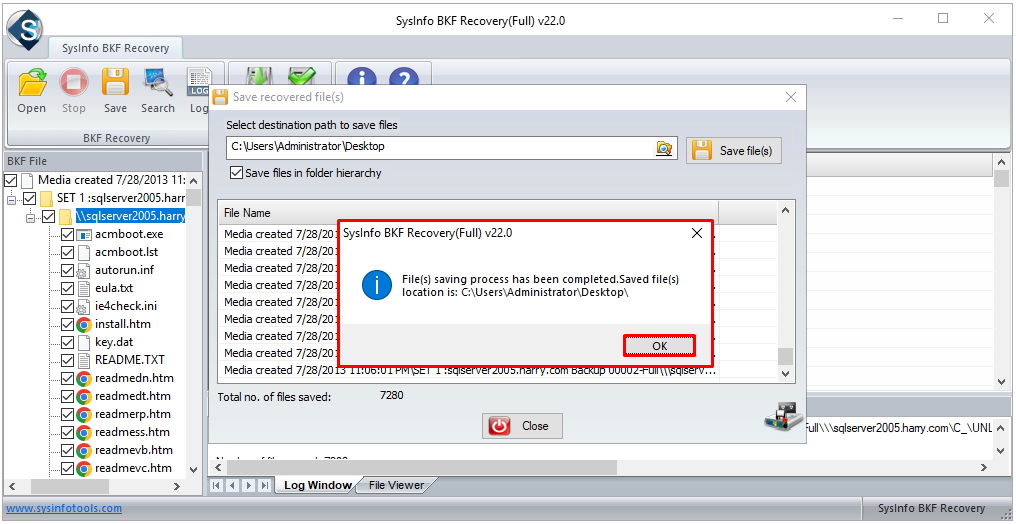The image size is (1016, 524).
Task: Click the Chrome icon beside readmess.htm
Action: coord(84,432)
